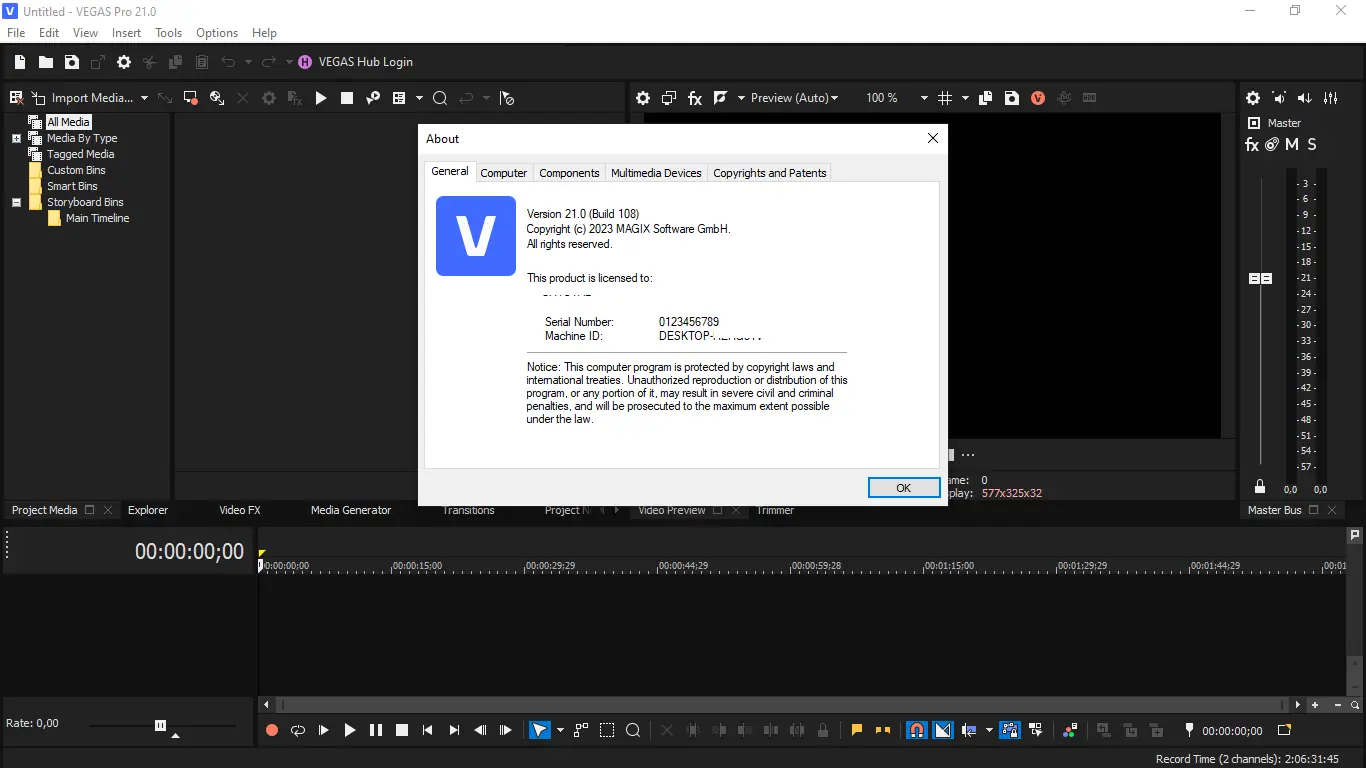The height and width of the screenshot is (768, 1366).
Task: Toggle split screen view in the preview
Action: point(720,98)
